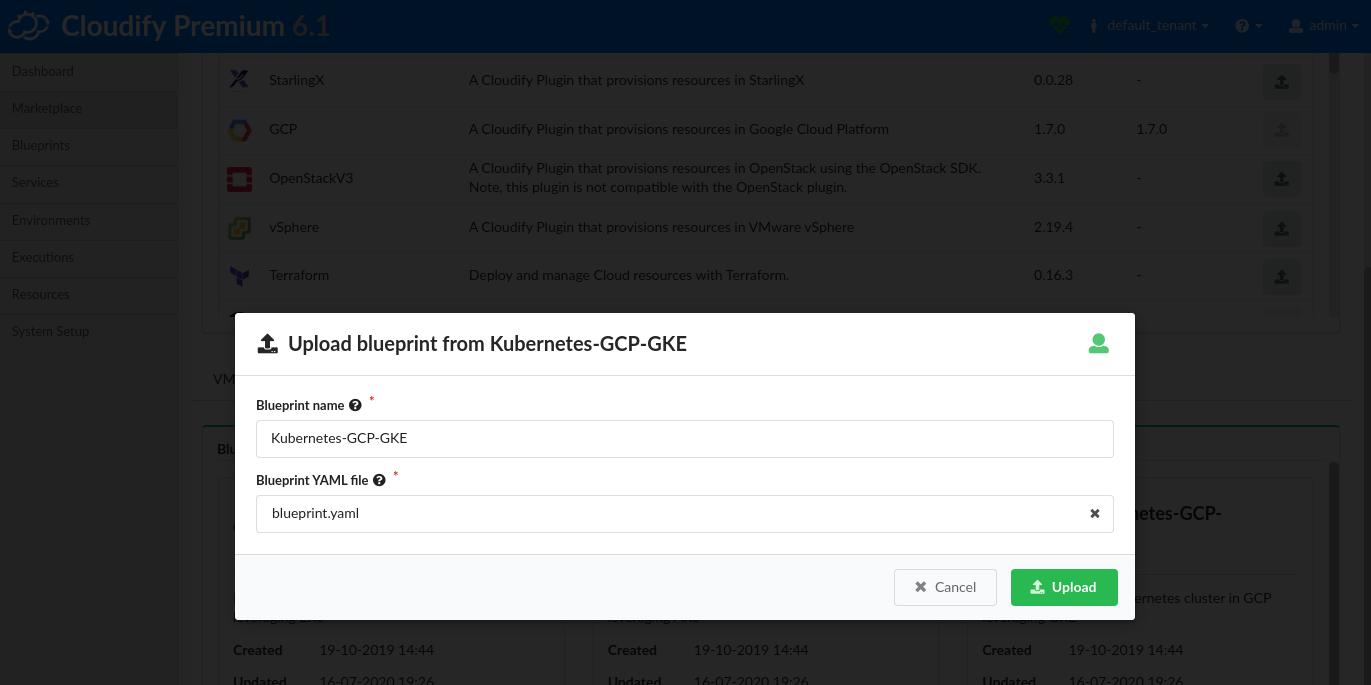This screenshot has height=685, width=1371.
Task: Navigate to System Setup
Action: [50, 332]
